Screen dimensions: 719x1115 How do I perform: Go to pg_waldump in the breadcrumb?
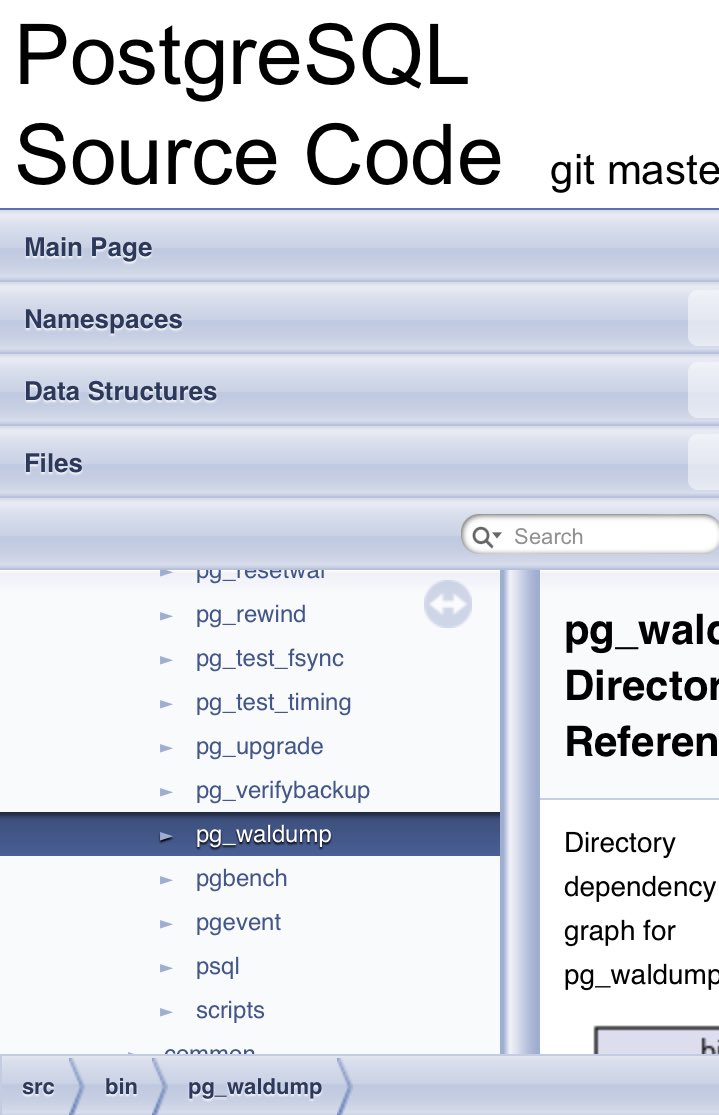[x=255, y=1087]
